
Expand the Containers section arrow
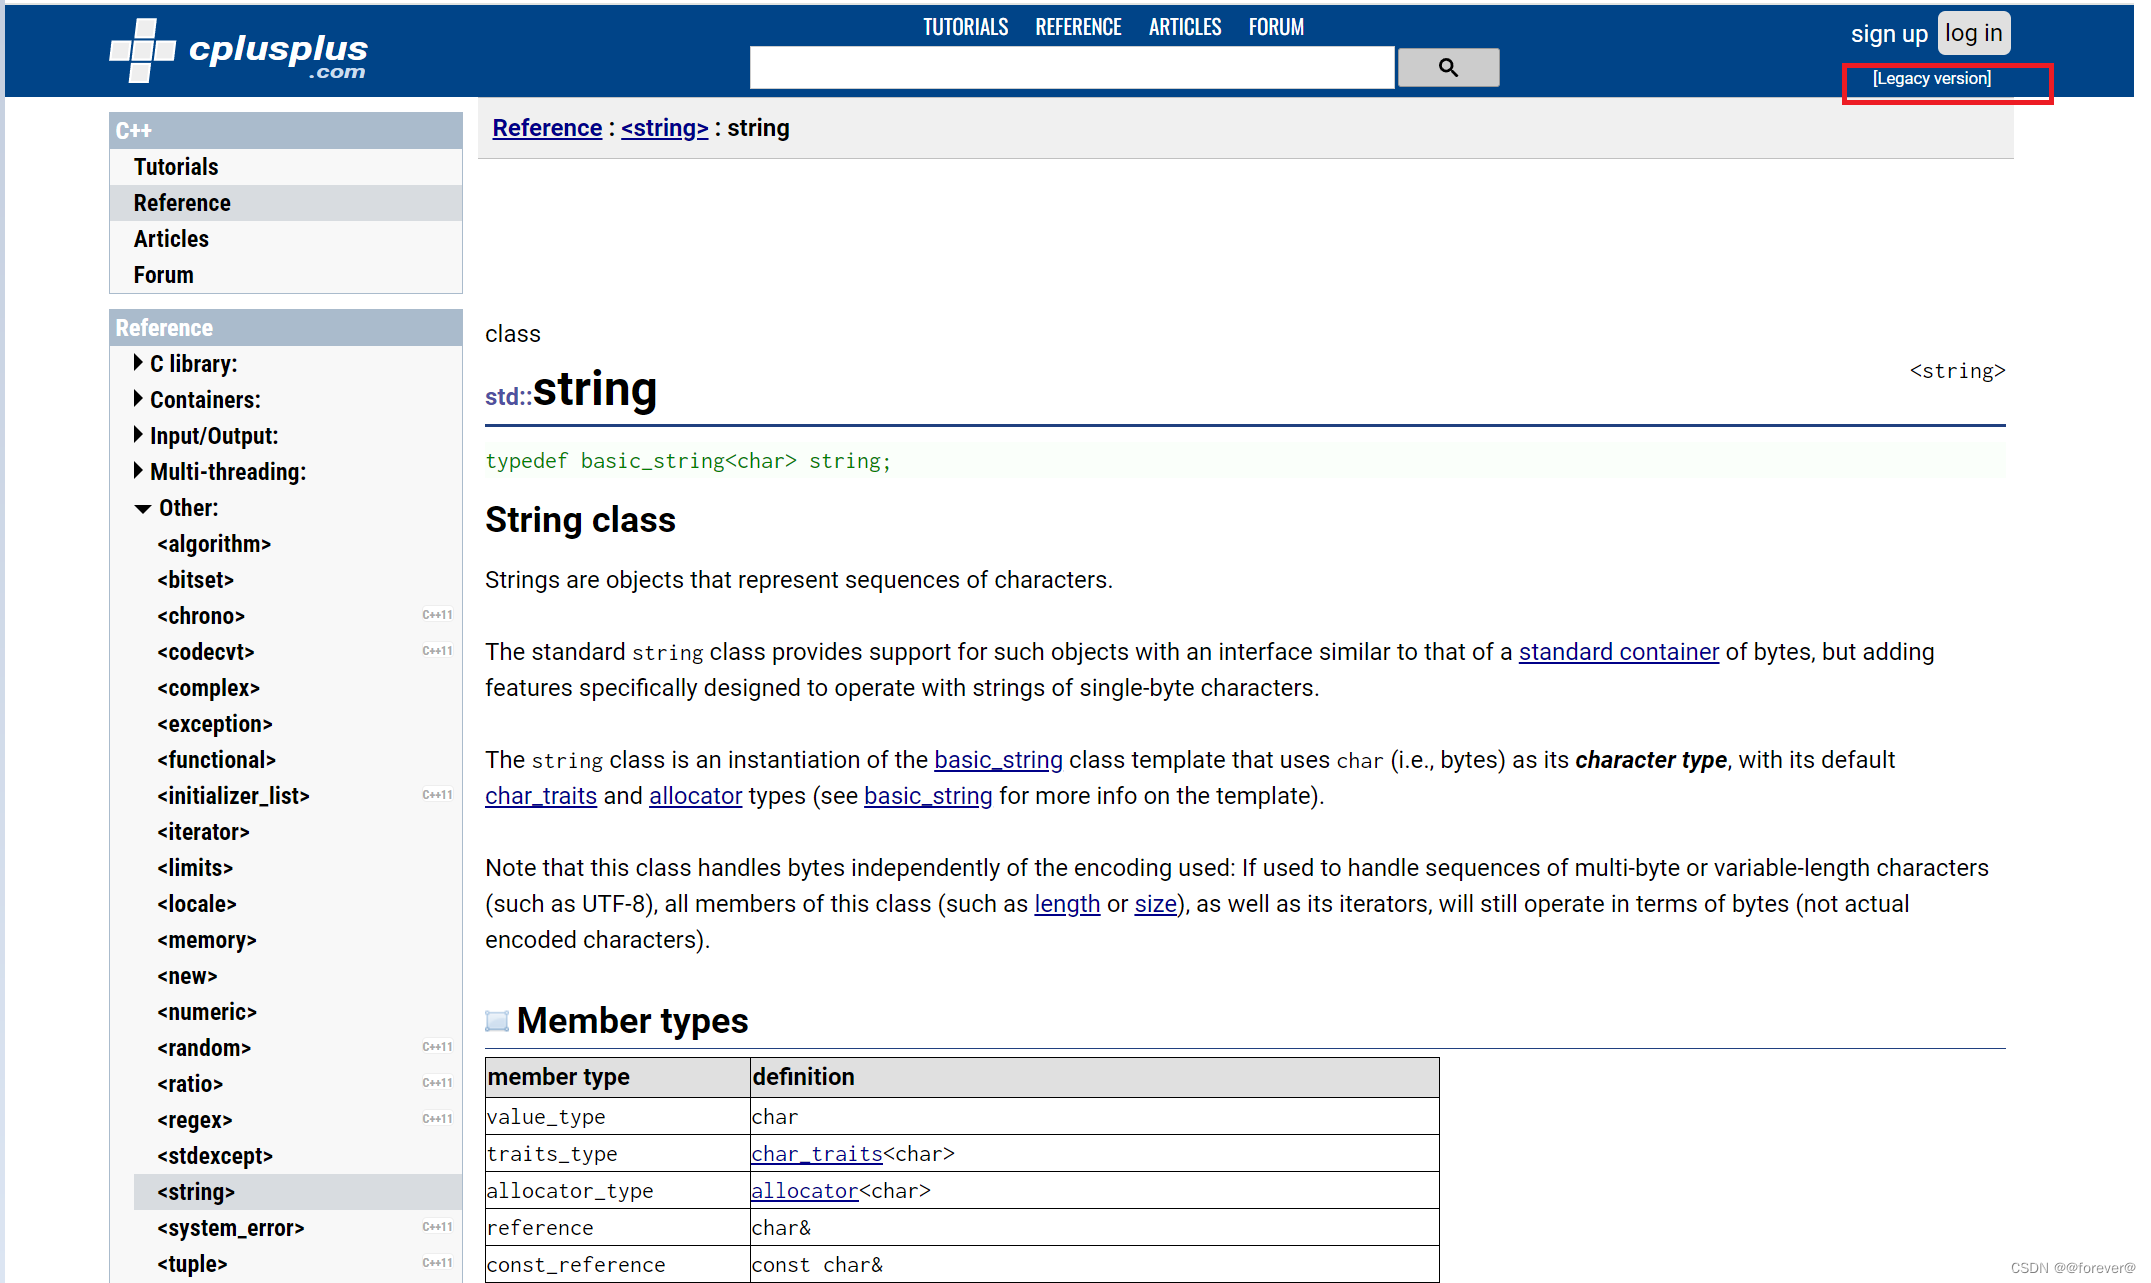click(138, 399)
